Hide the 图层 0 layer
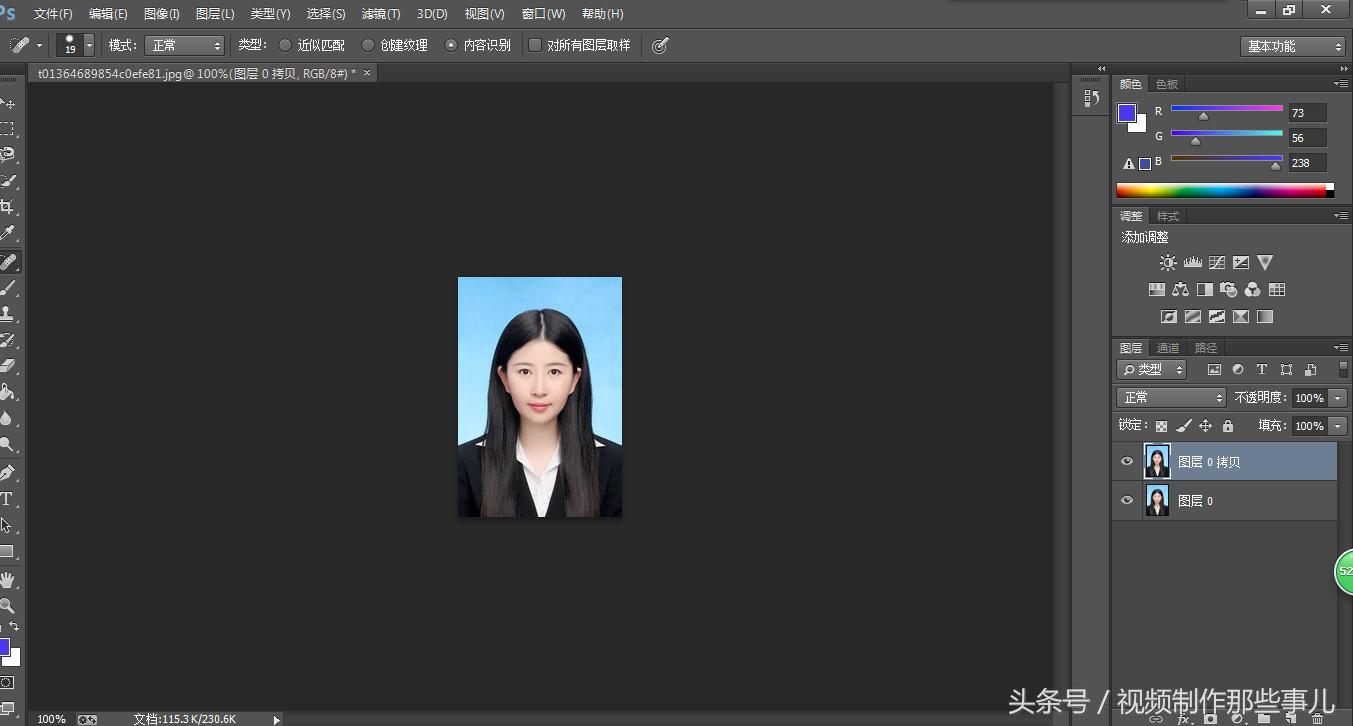The image size is (1353, 726). pyautogui.click(x=1127, y=500)
